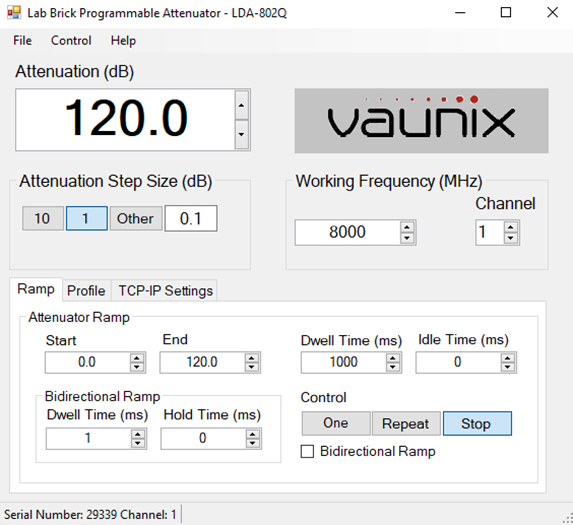Screen dimensions: 573x525
Task: Click the Idle Time field
Action: pos(458,362)
